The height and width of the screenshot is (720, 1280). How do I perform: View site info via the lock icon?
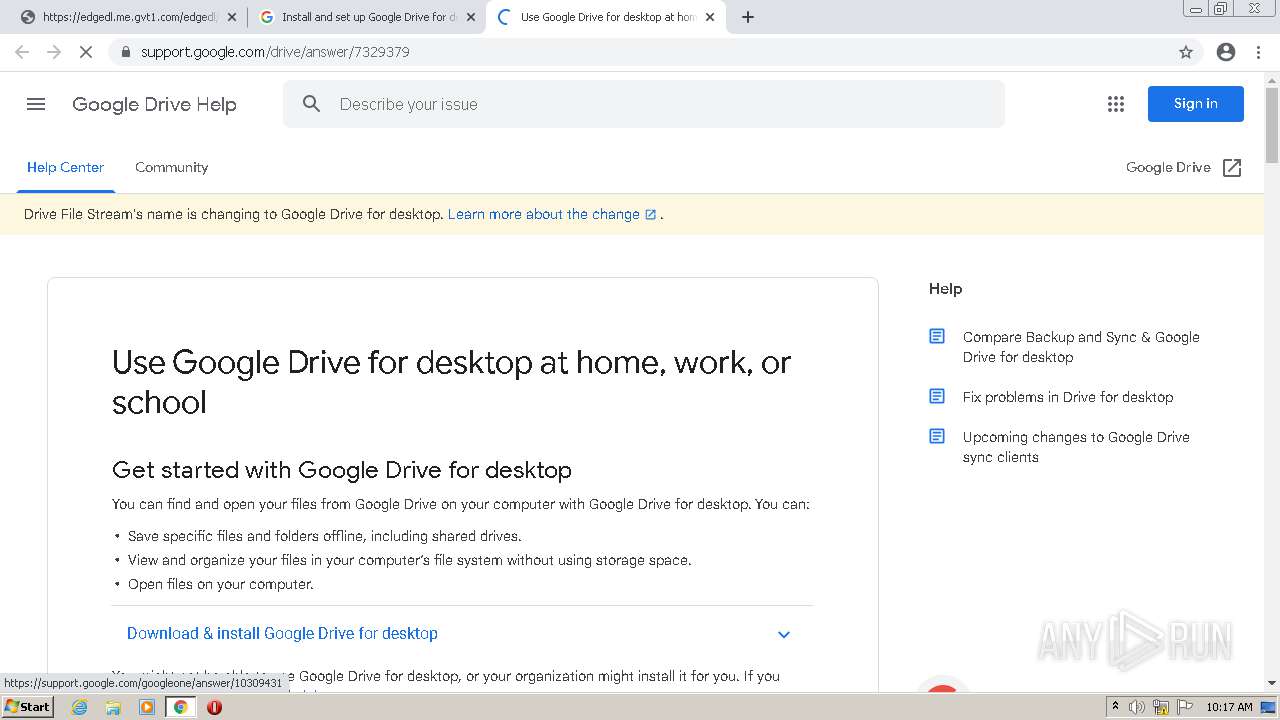tap(125, 52)
